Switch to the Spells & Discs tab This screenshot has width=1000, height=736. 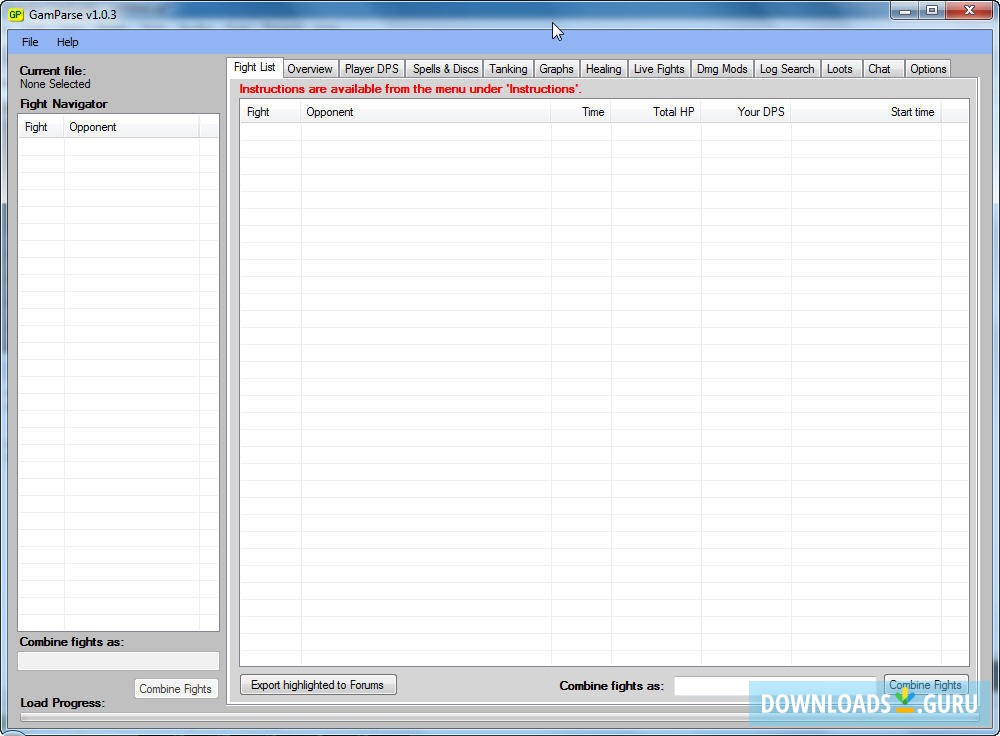pos(445,69)
